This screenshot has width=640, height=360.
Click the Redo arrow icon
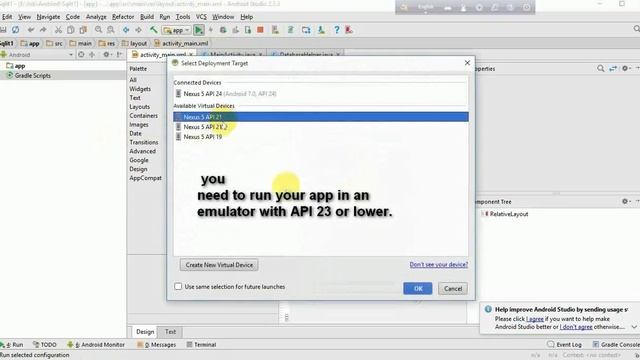click(x=43, y=30)
